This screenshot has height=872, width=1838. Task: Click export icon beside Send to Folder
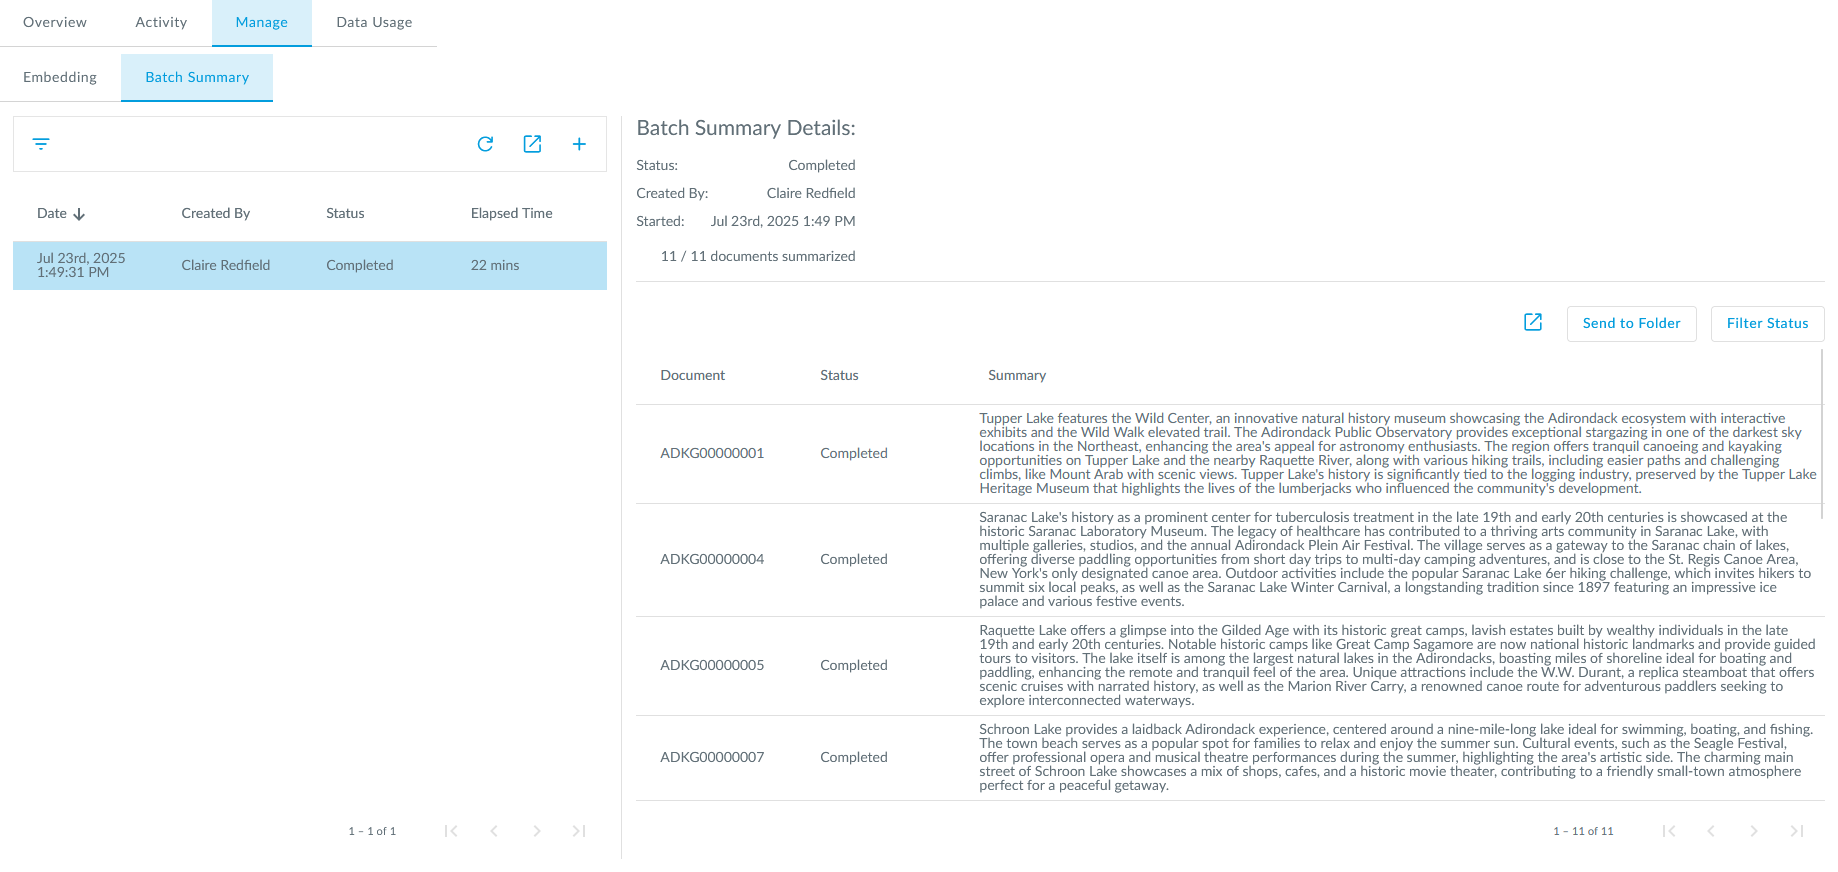click(x=1532, y=322)
